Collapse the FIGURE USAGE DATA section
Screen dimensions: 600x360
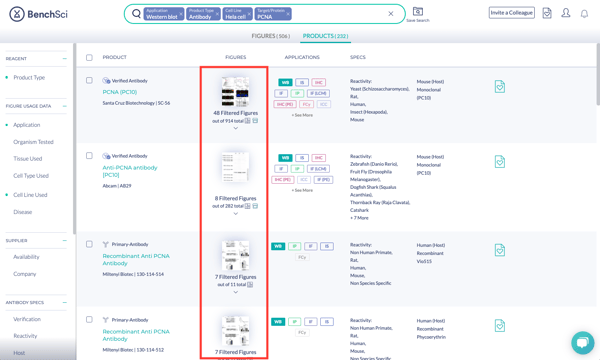pos(65,106)
